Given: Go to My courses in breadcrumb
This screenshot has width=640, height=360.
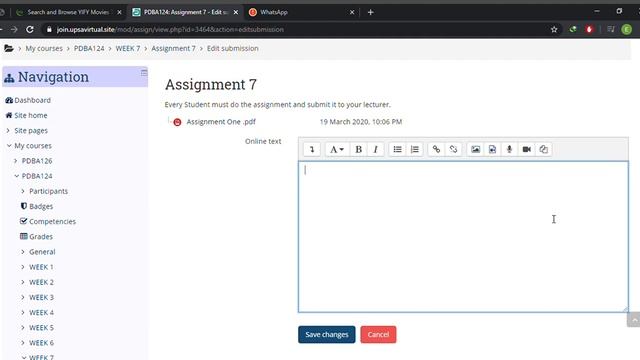Looking at the screenshot, I should 44,48.
